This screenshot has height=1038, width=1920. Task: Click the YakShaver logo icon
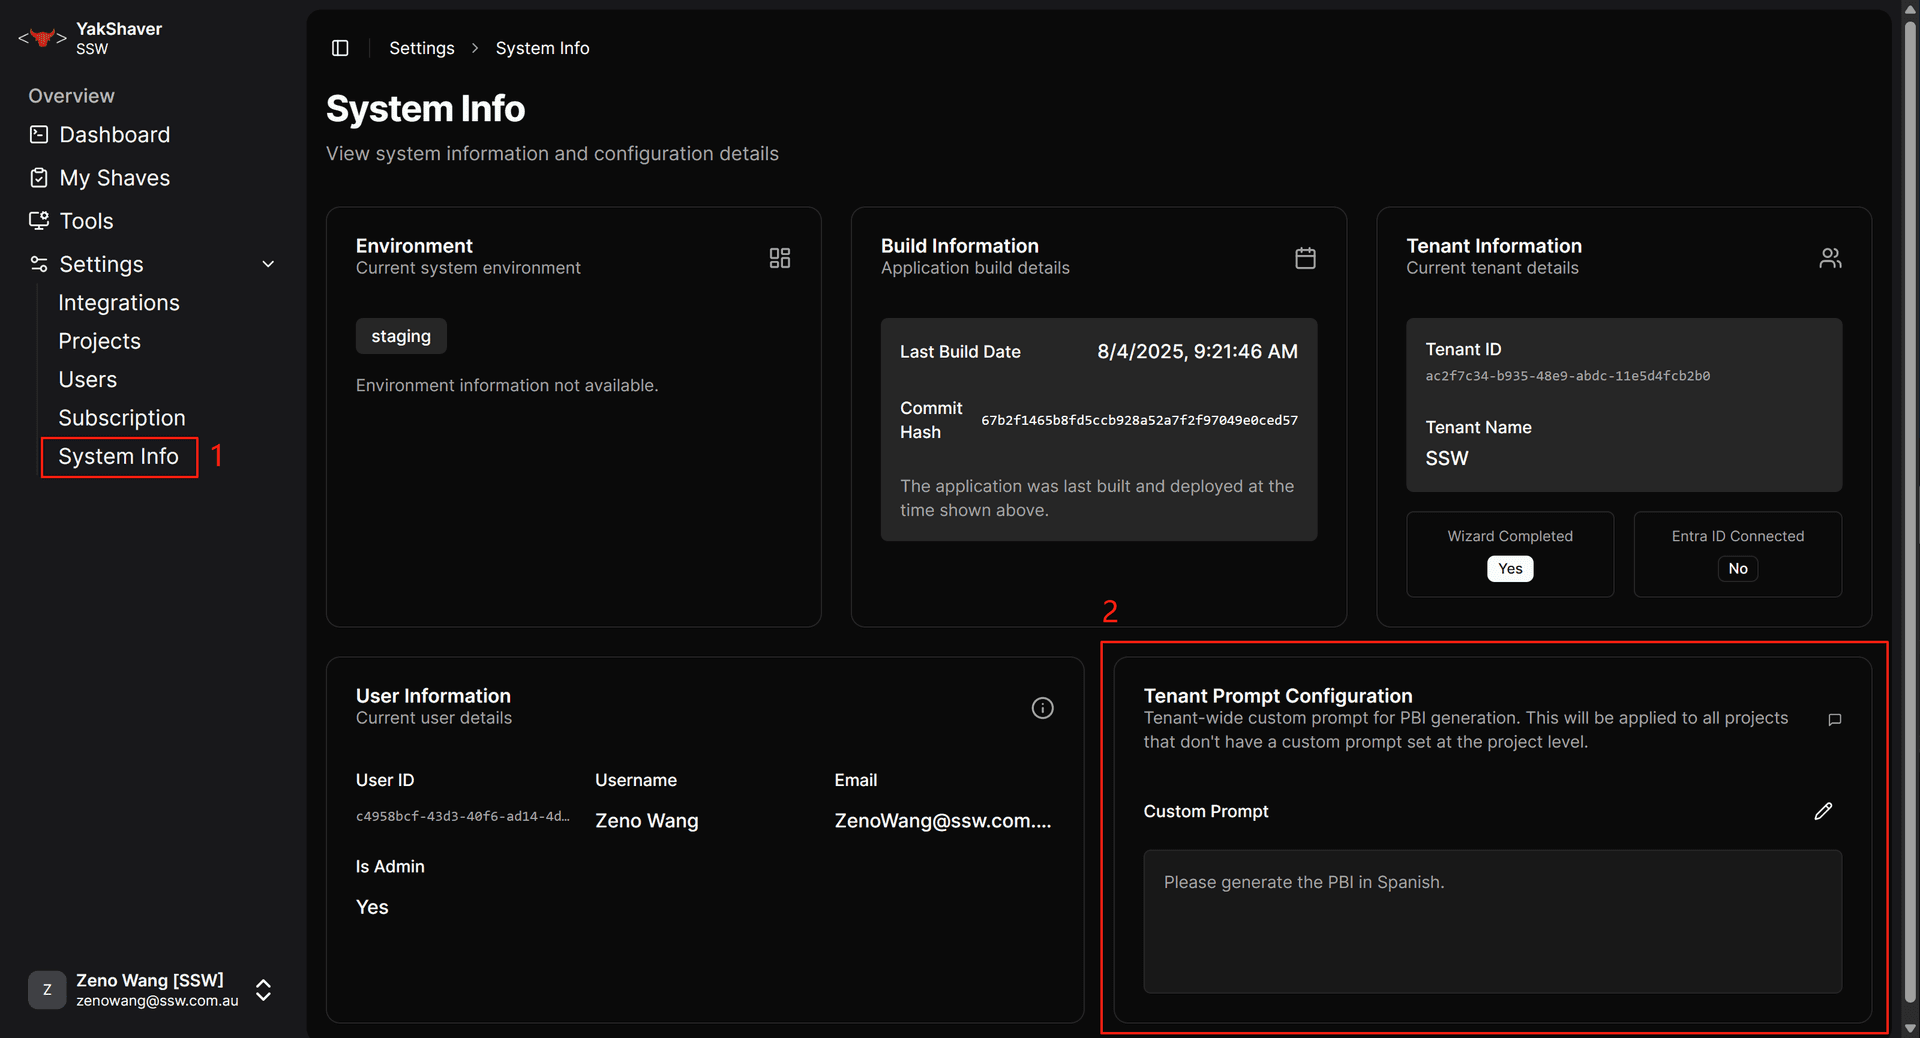[42, 38]
